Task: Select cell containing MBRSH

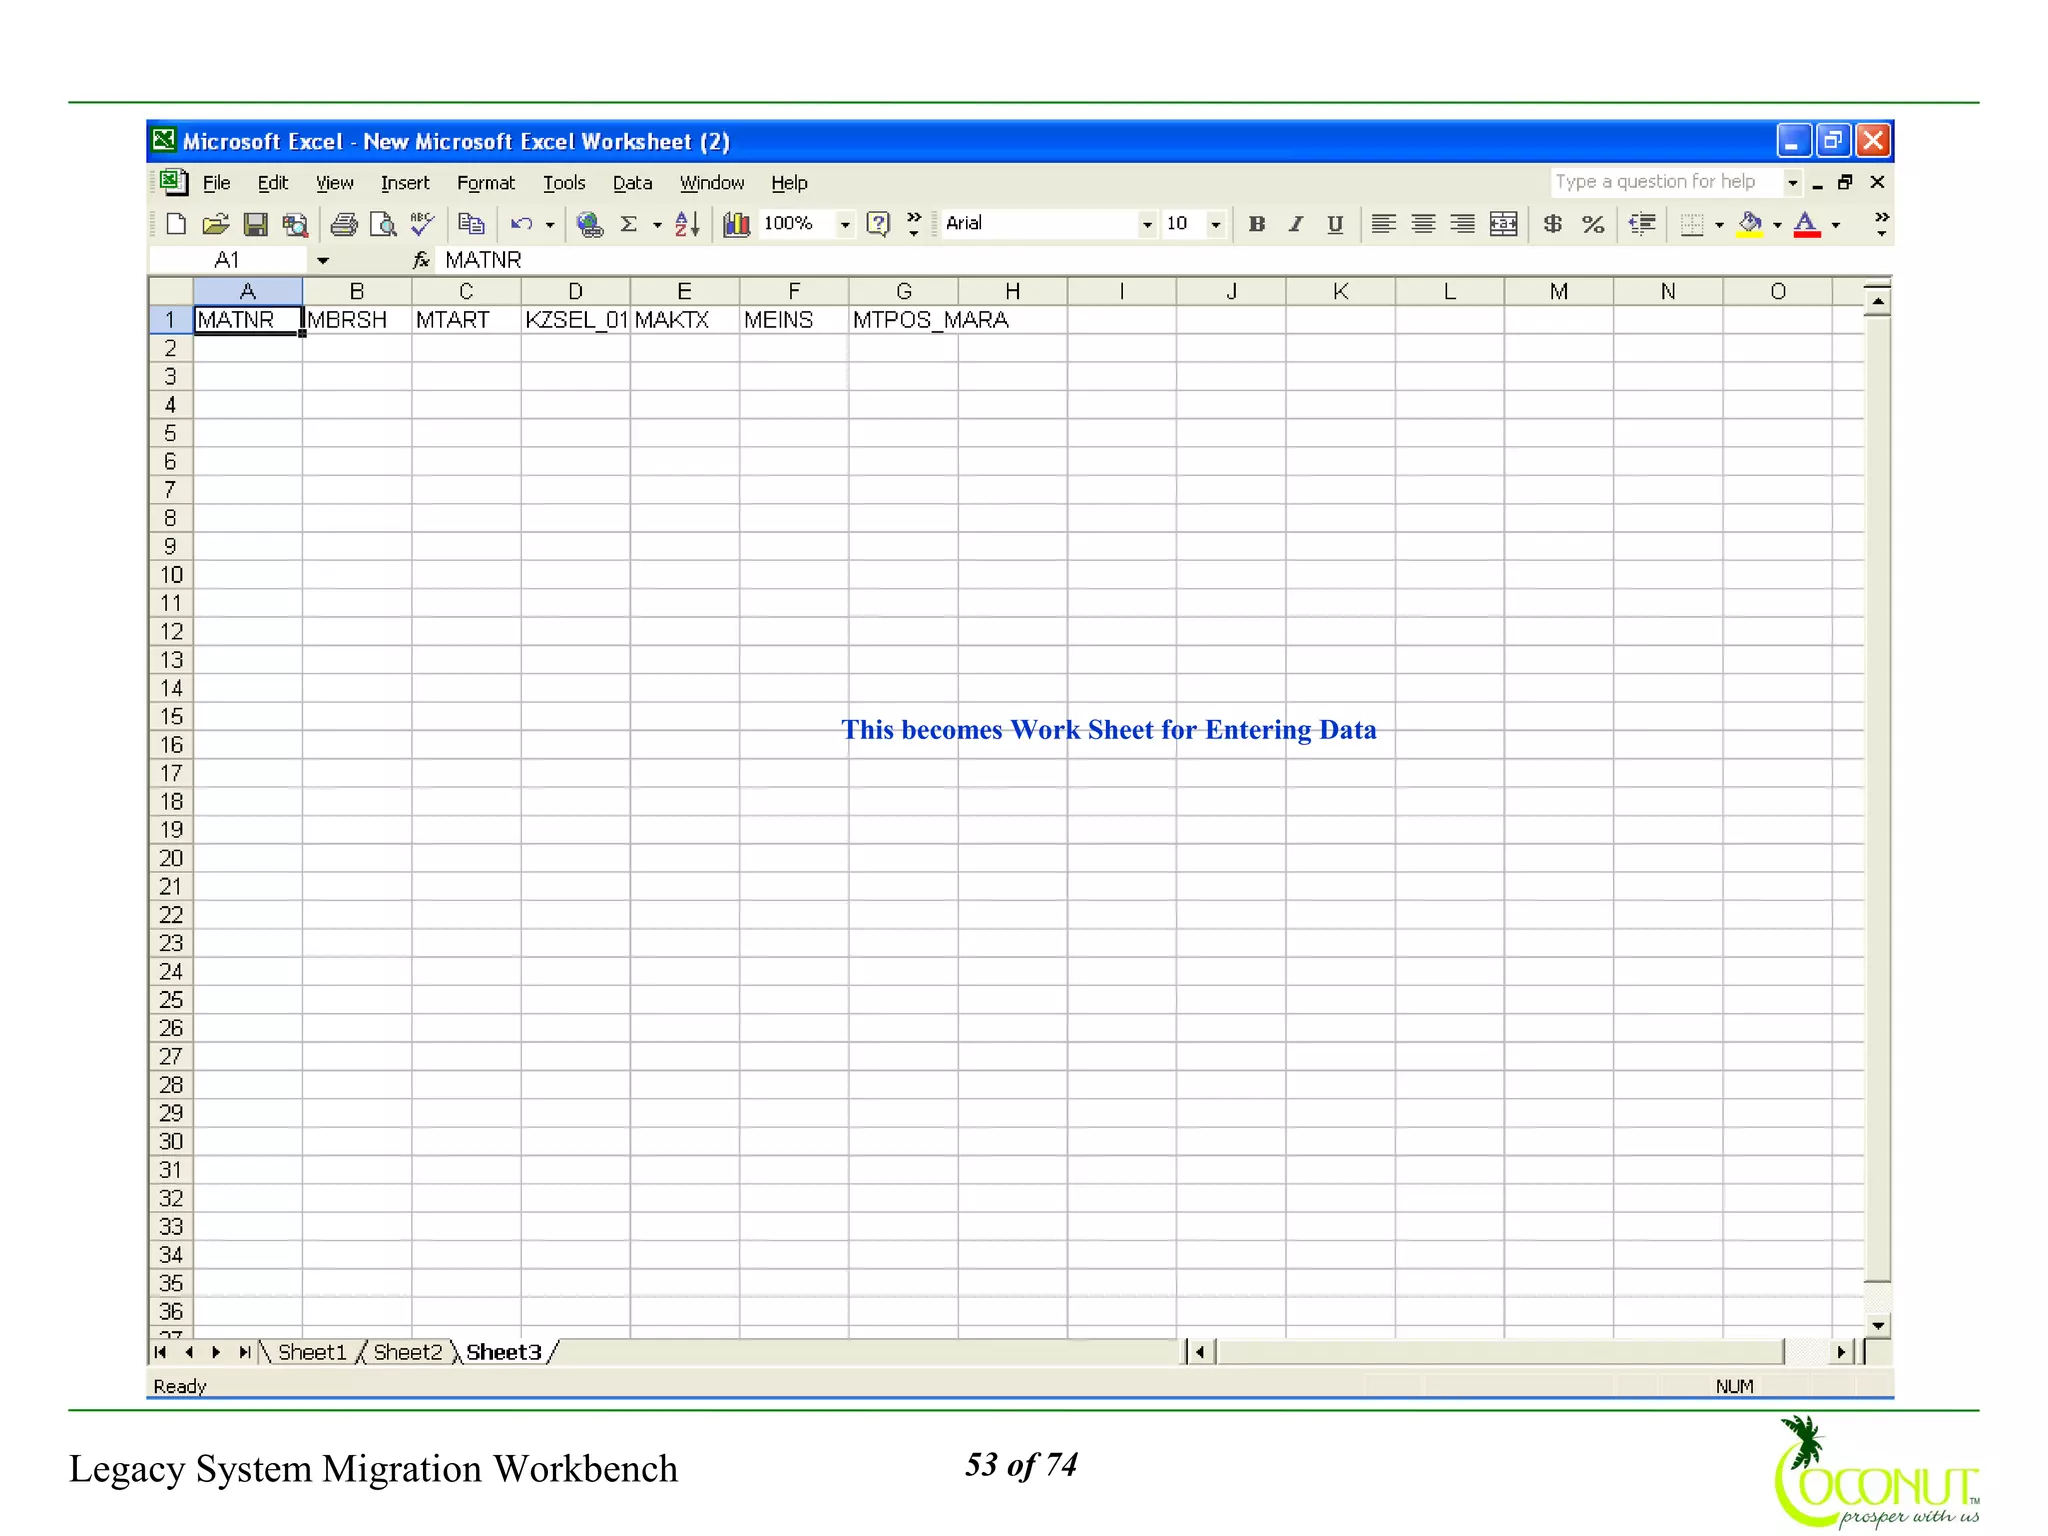Action: pos(357,320)
